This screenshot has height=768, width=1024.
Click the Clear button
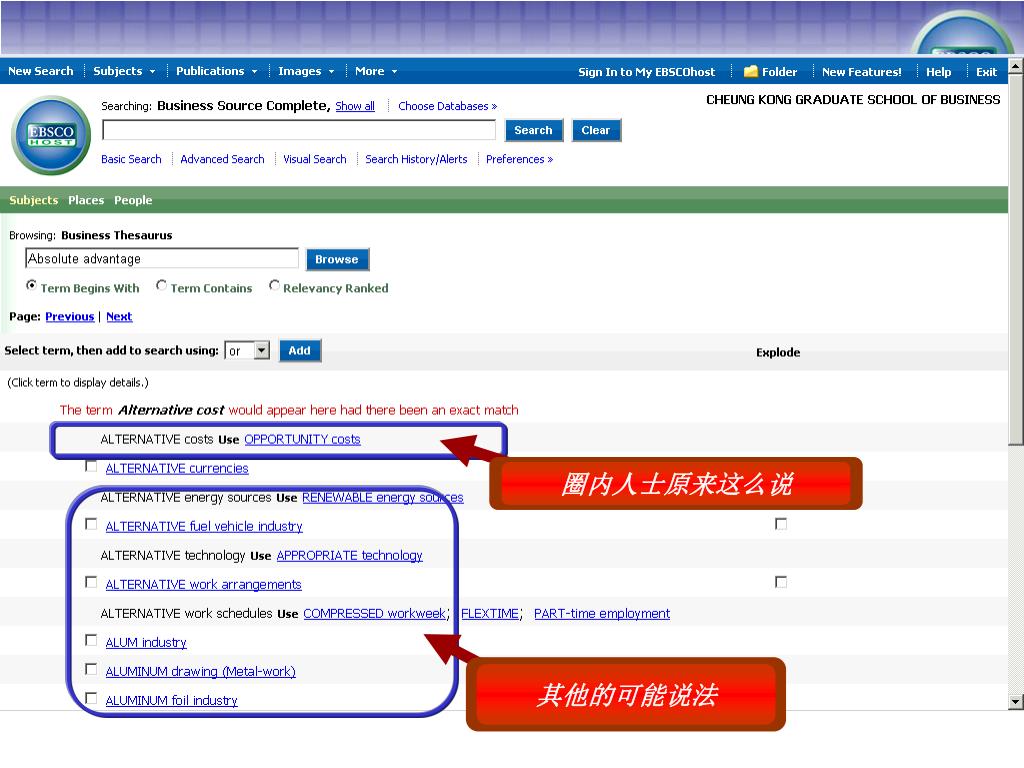tap(596, 130)
